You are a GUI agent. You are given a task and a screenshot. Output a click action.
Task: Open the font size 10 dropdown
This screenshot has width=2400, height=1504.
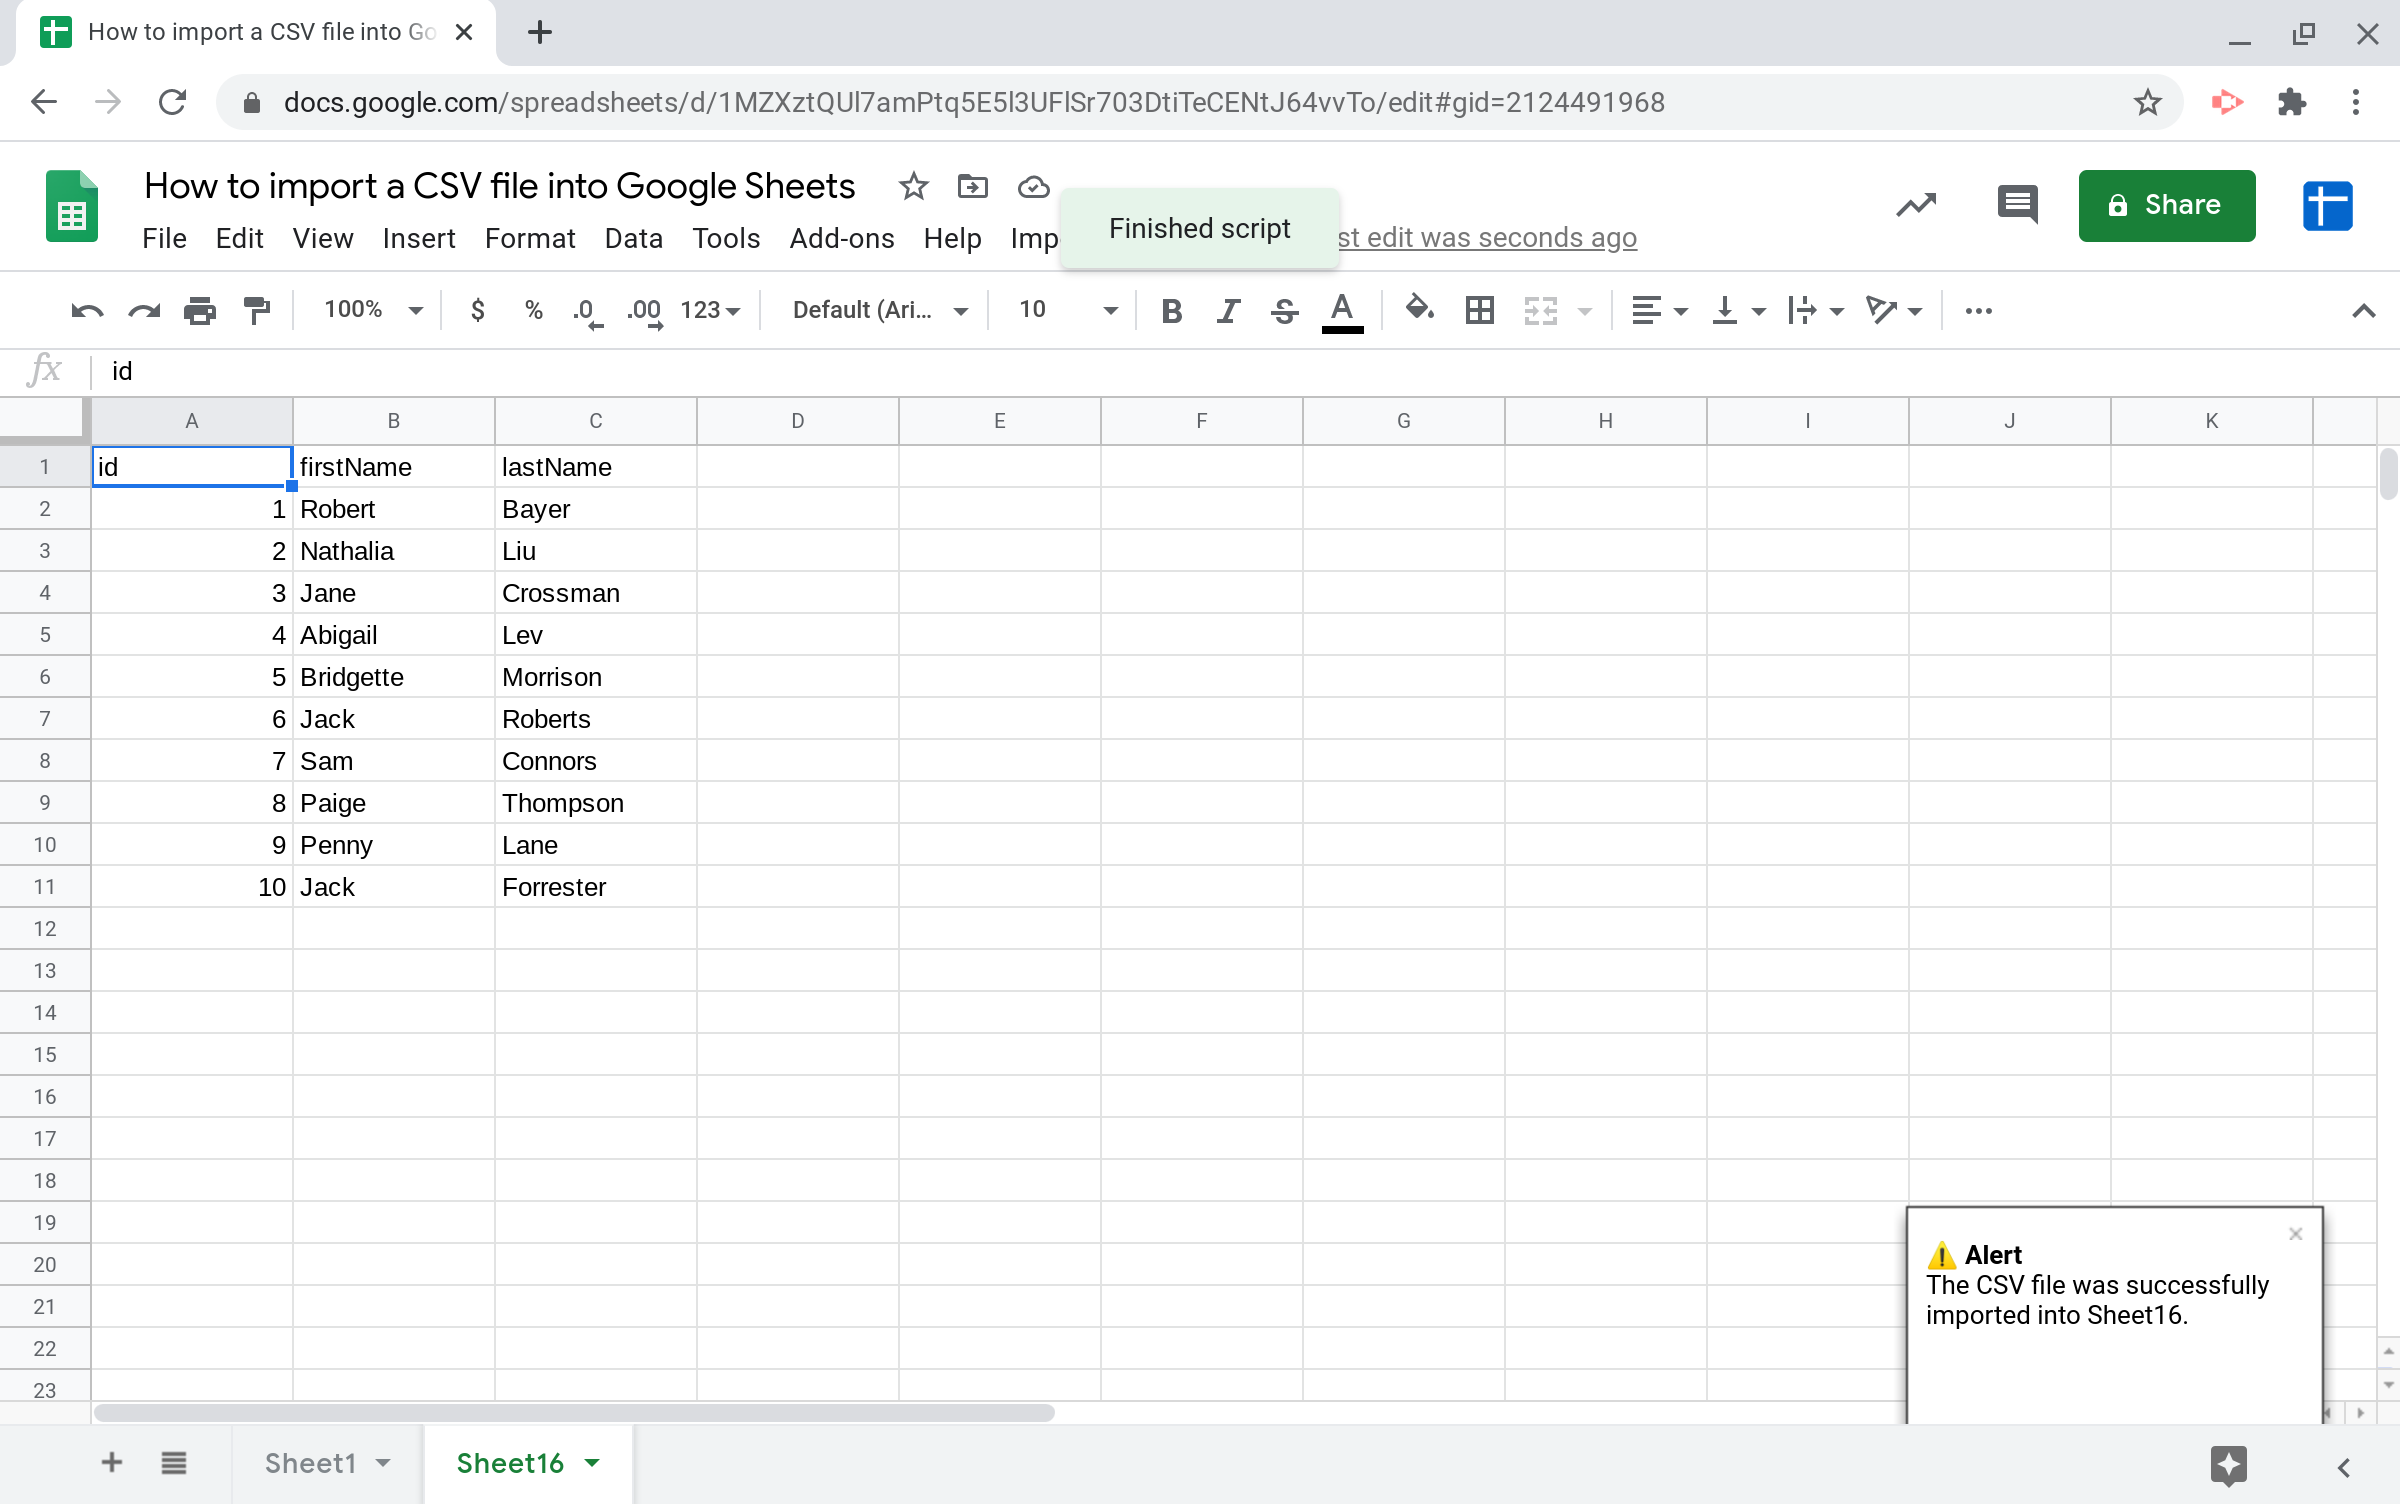[x=1067, y=310]
